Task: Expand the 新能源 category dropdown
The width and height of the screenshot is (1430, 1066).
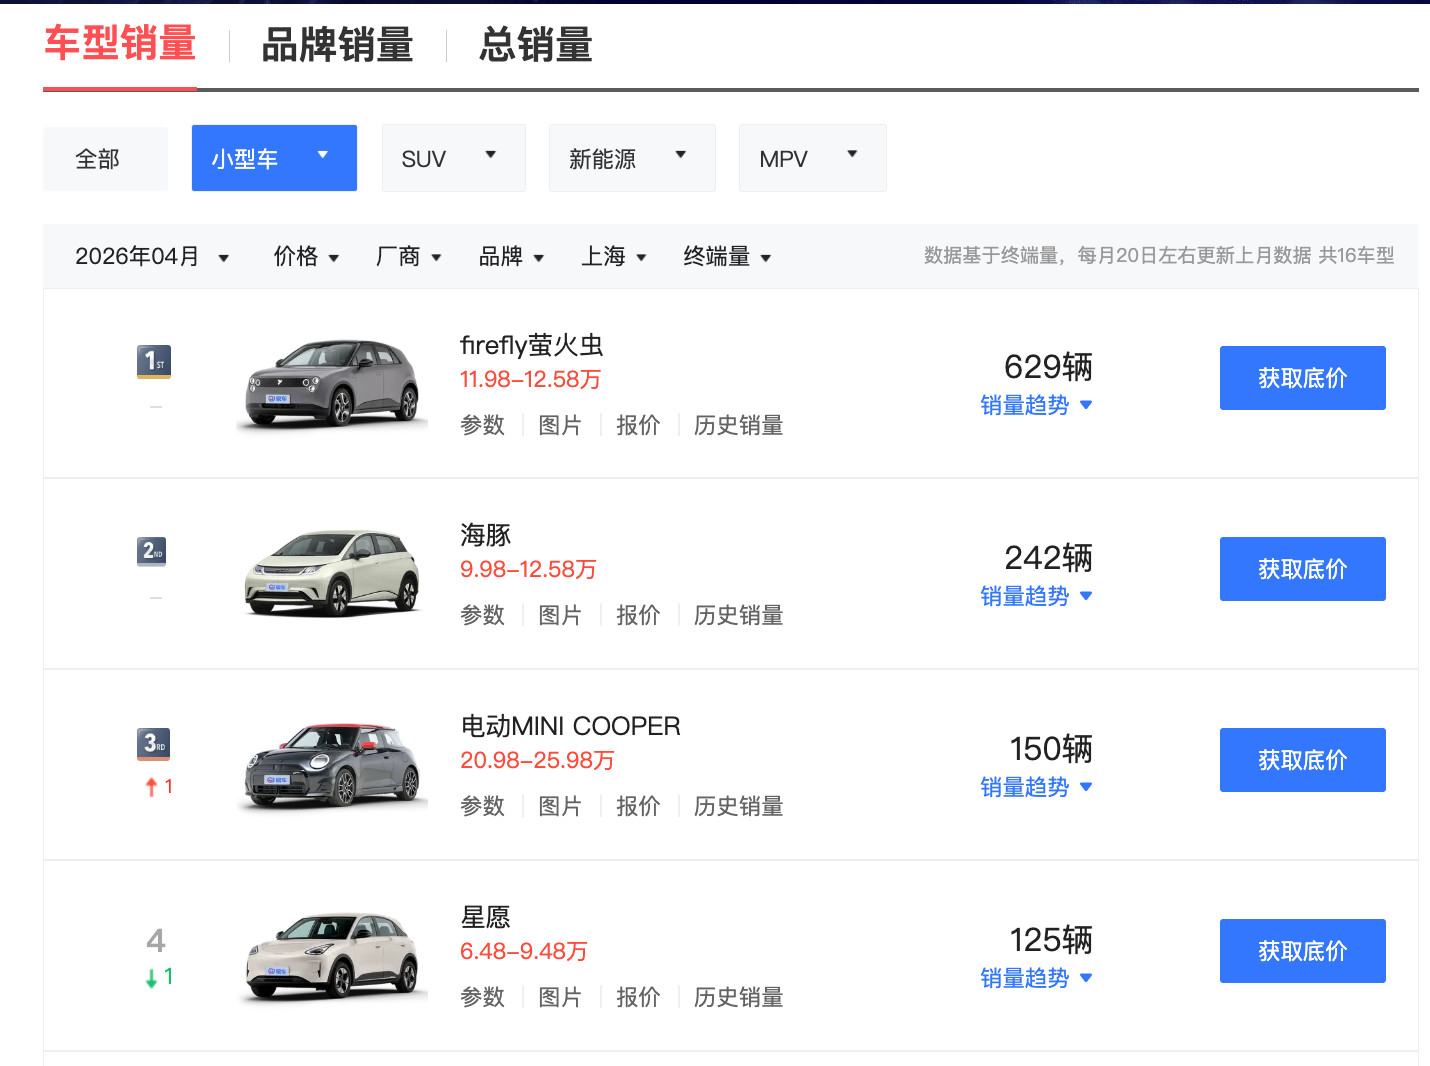Action: click(x=632, y=158)
